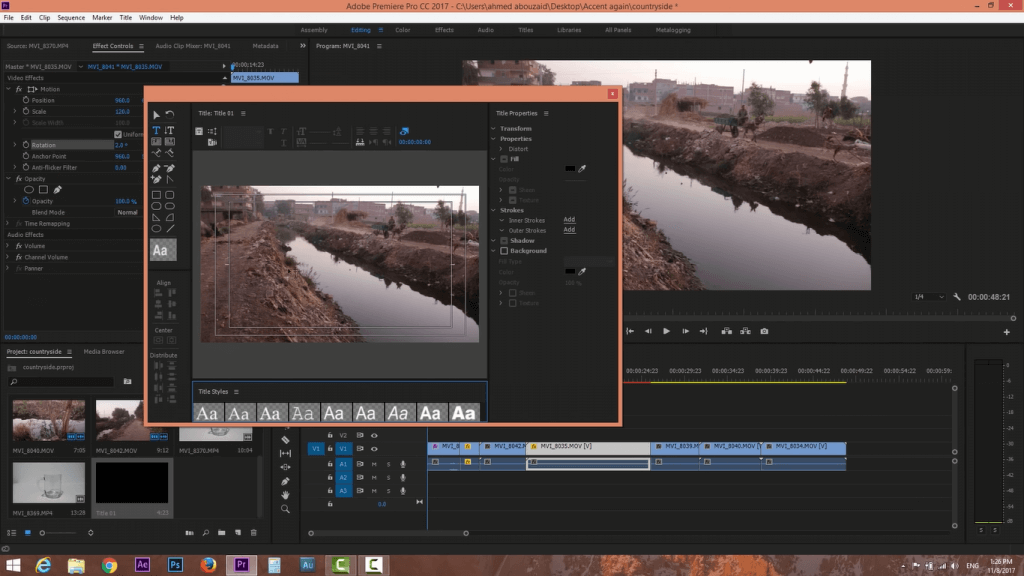The image size is (1024, 576).
Task: Select the Rectangle shape tool
Action: [x=157, y=195]
